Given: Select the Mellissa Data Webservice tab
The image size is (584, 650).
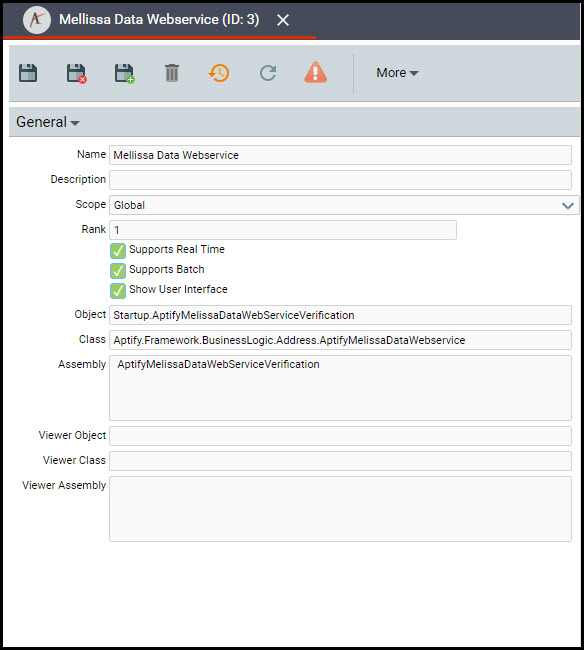Looking at the screenshot, I should pyautogui.click(x=159, y=19).
